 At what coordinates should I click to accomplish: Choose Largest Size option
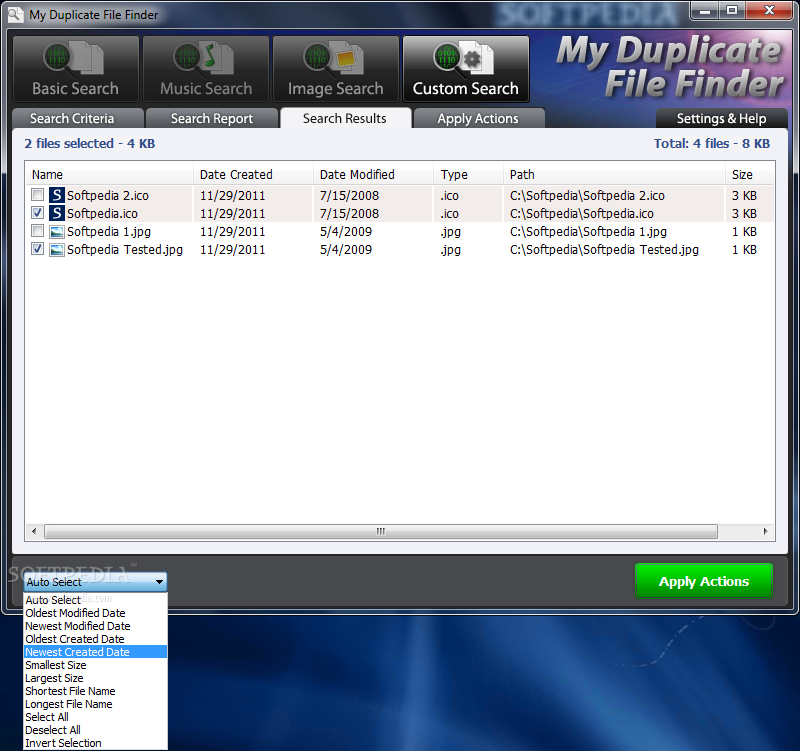(95, 678)
